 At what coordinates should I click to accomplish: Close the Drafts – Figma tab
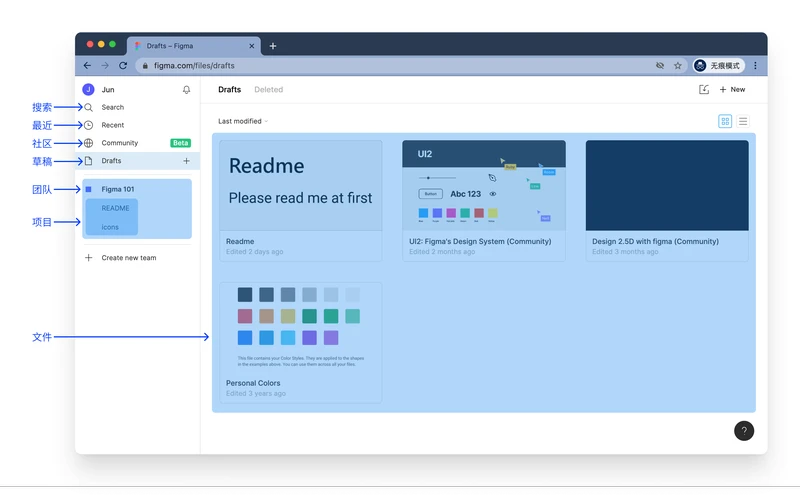point(252,46)
